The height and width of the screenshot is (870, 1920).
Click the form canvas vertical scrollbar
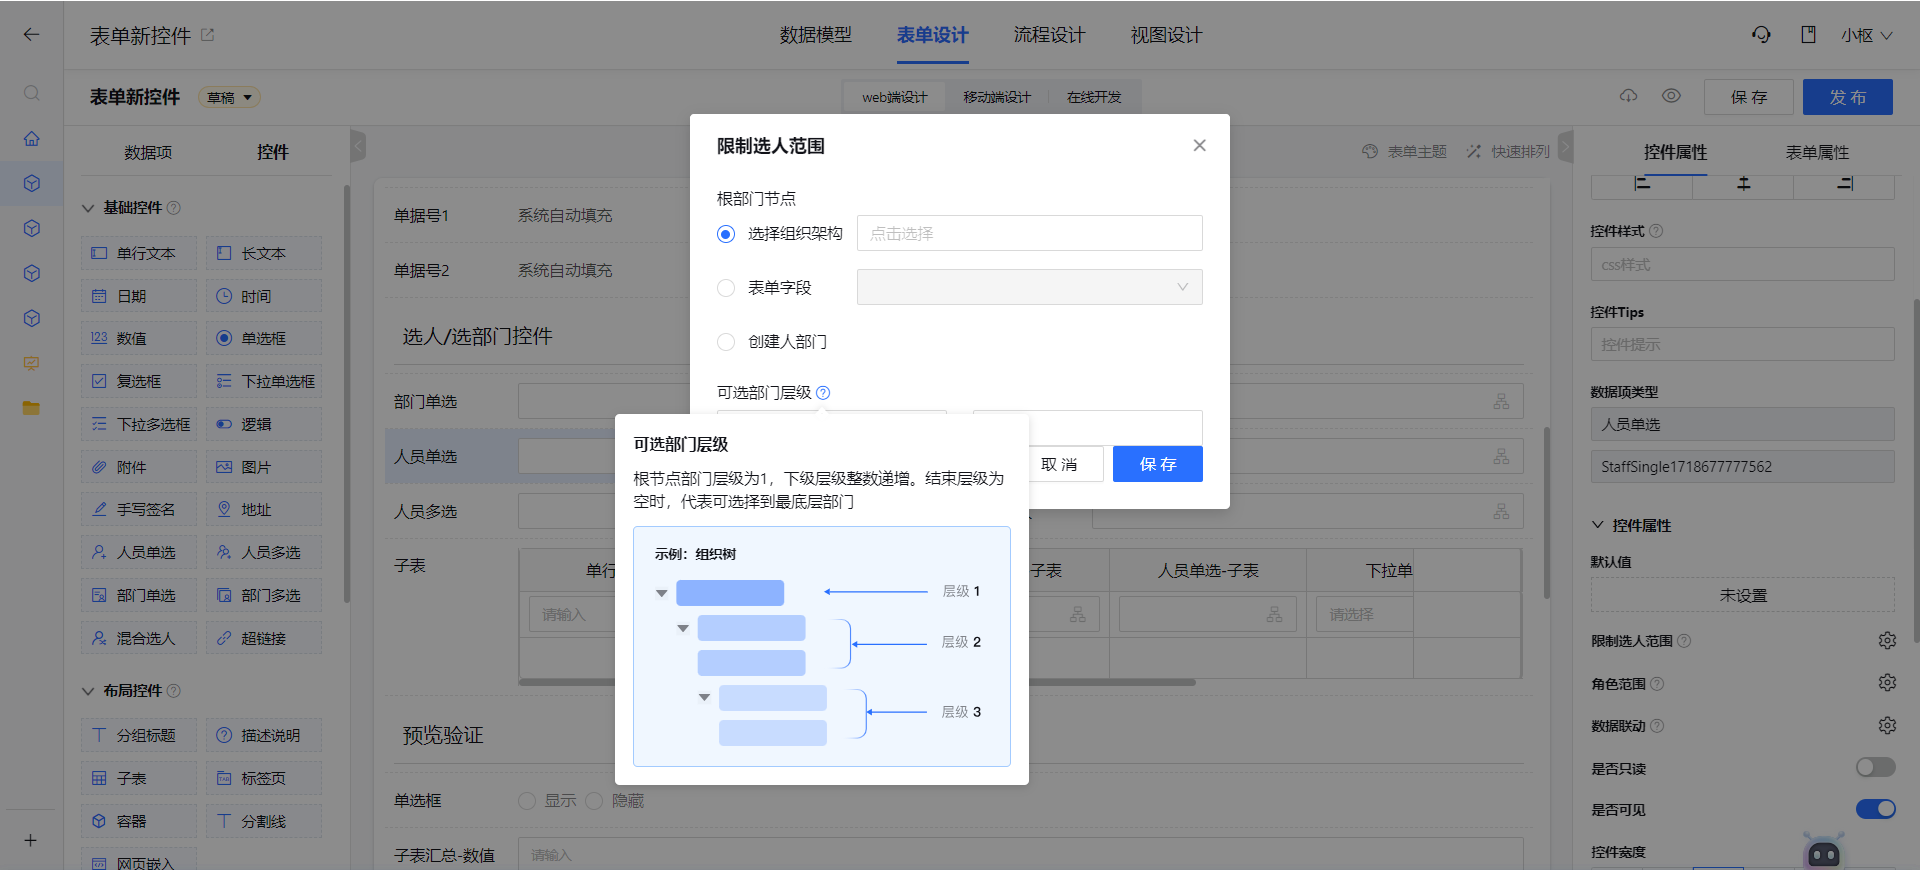tap(1547, 513)
